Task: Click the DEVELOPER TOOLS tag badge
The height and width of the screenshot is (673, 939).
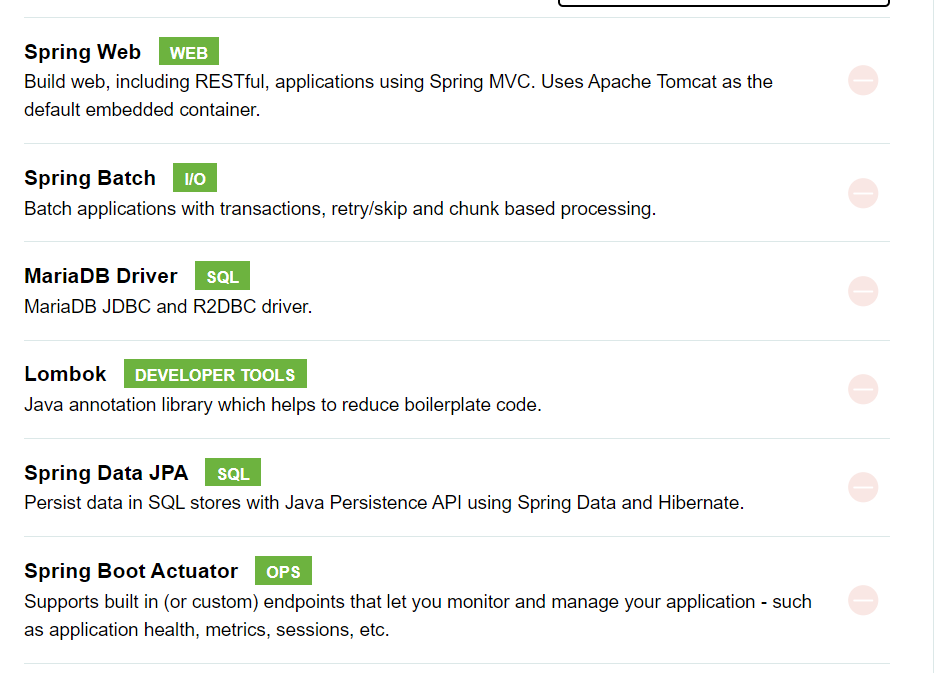Action: pyautogui.click(x=215, y=374)
